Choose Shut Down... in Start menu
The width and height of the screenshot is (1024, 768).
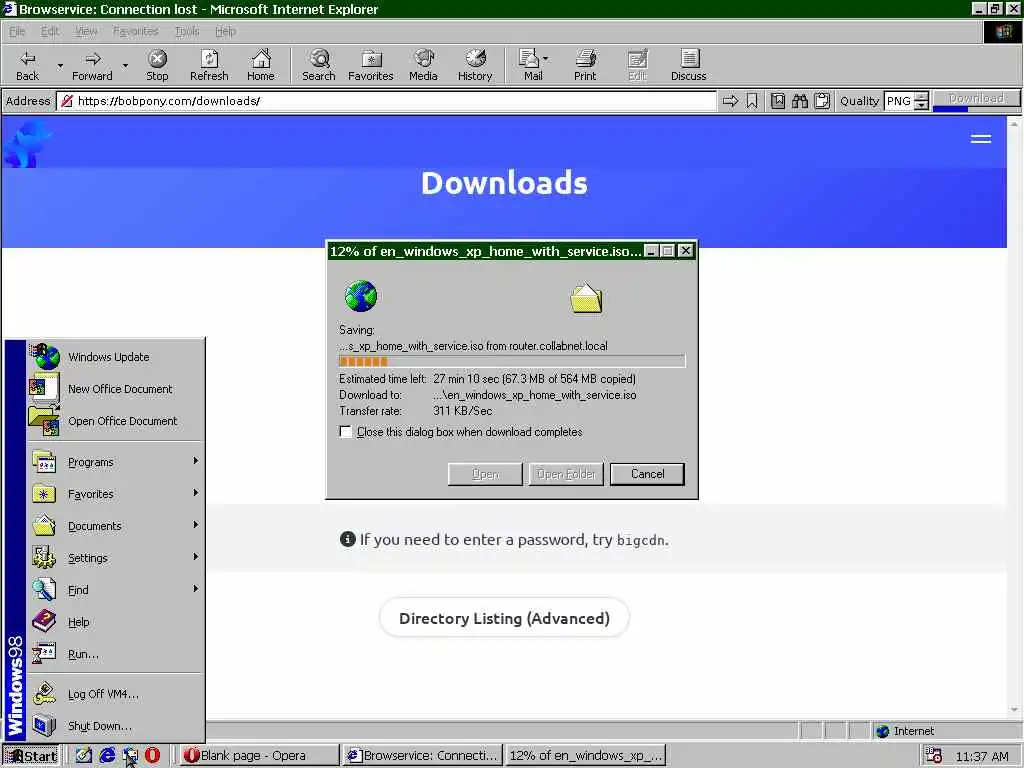(115, 726)
